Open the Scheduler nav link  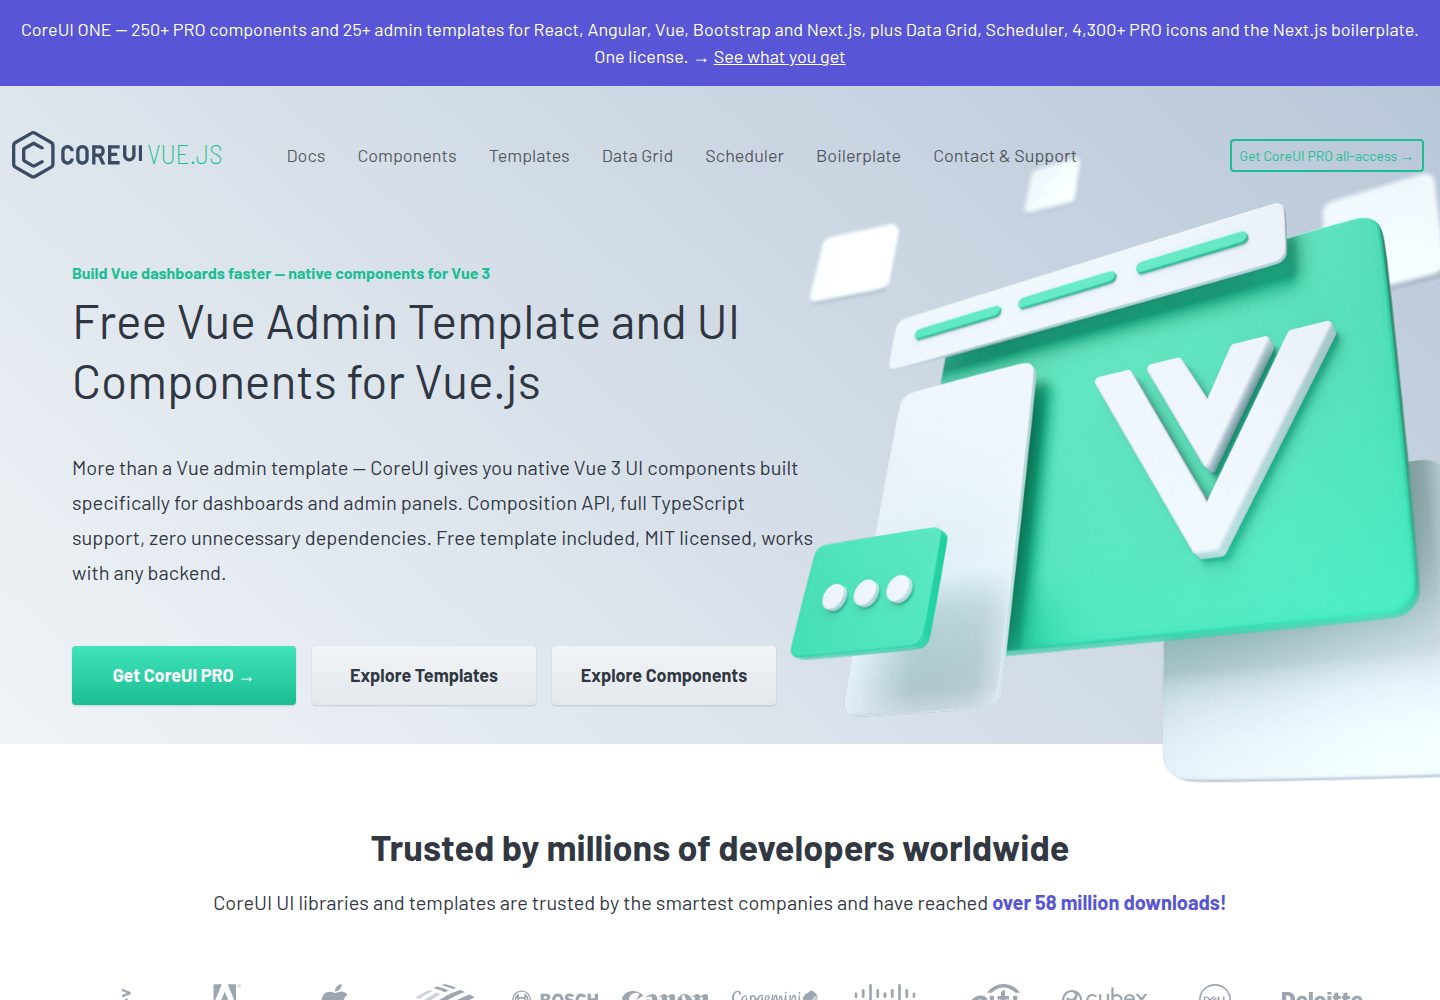[x=744, y=156]
